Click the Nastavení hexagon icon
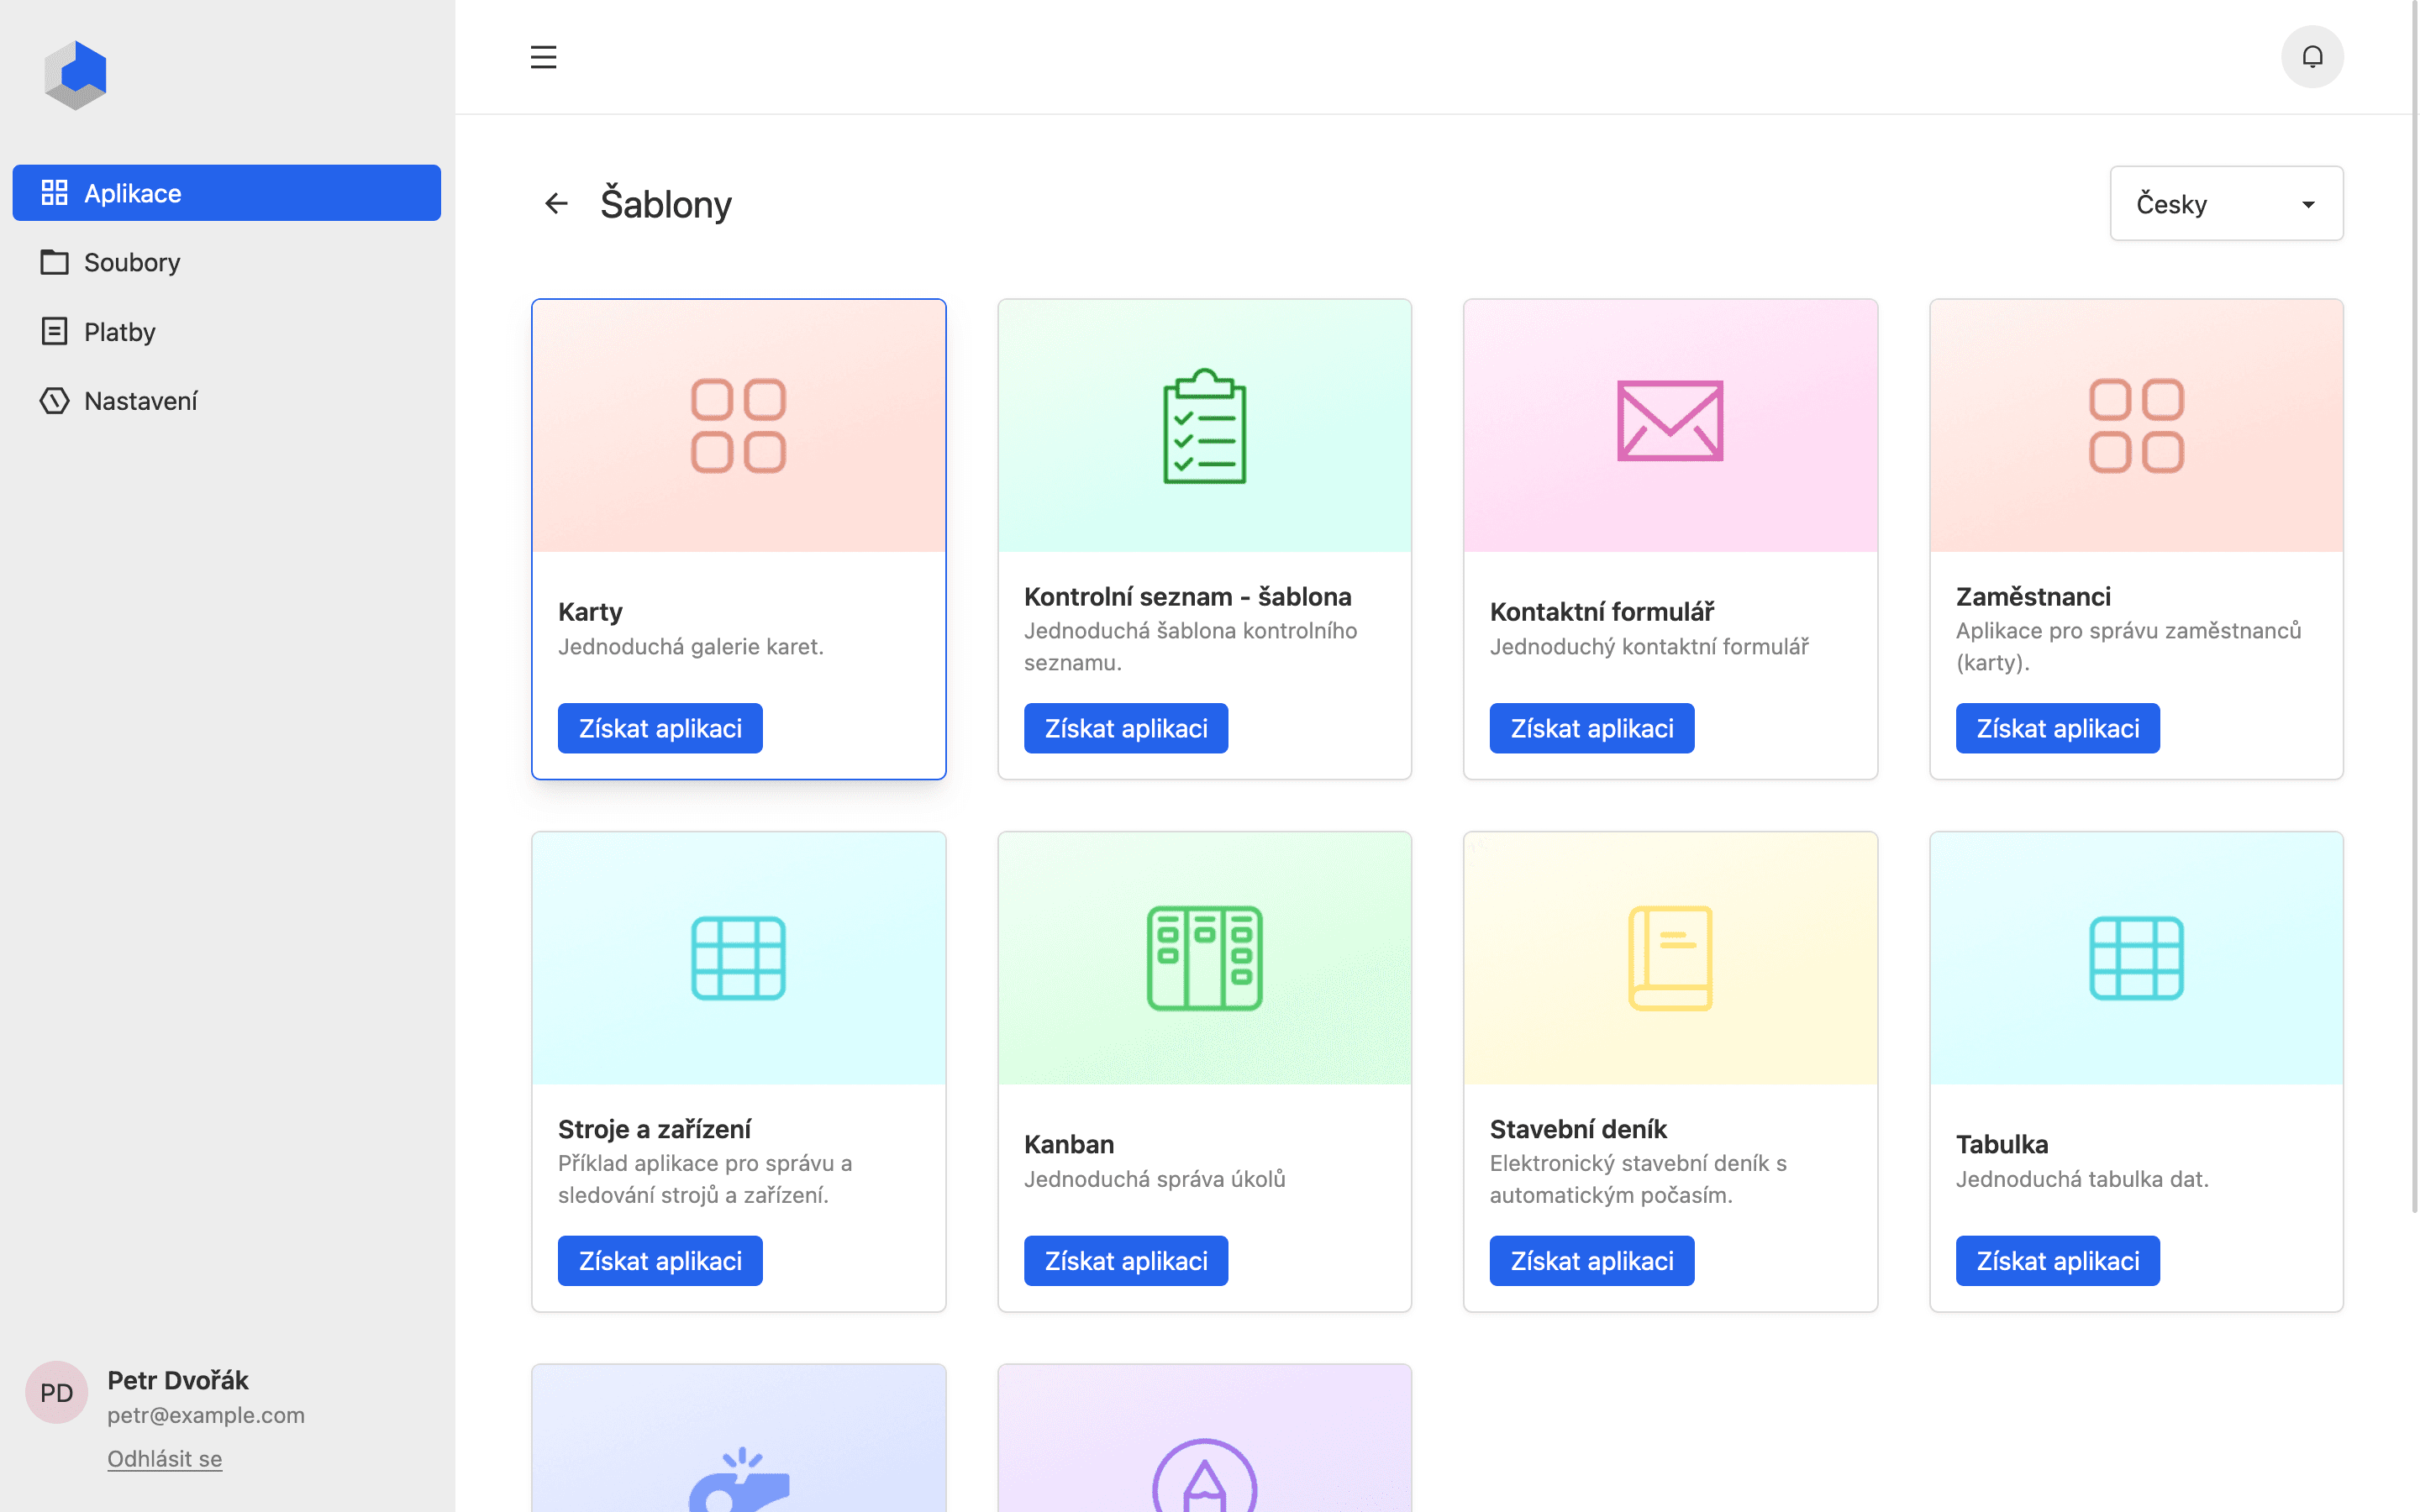This screenshot has height=1512, width=2420. [54, 401]
